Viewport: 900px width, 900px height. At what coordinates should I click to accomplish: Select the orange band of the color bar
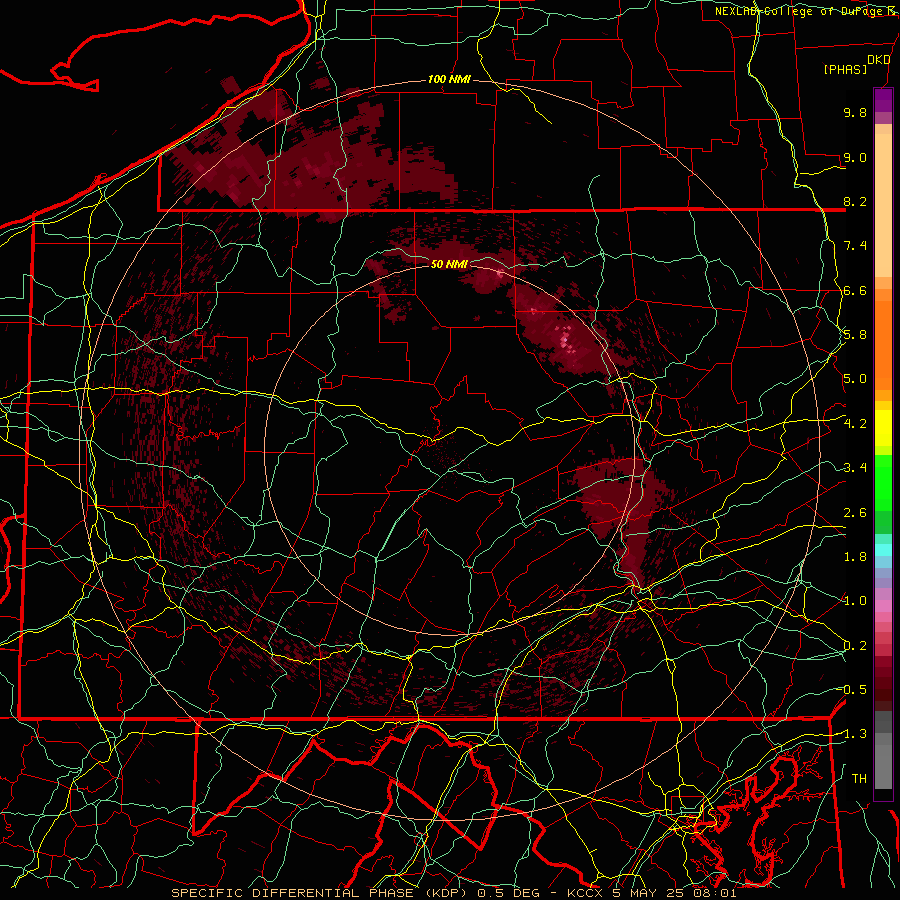(883, 344)
